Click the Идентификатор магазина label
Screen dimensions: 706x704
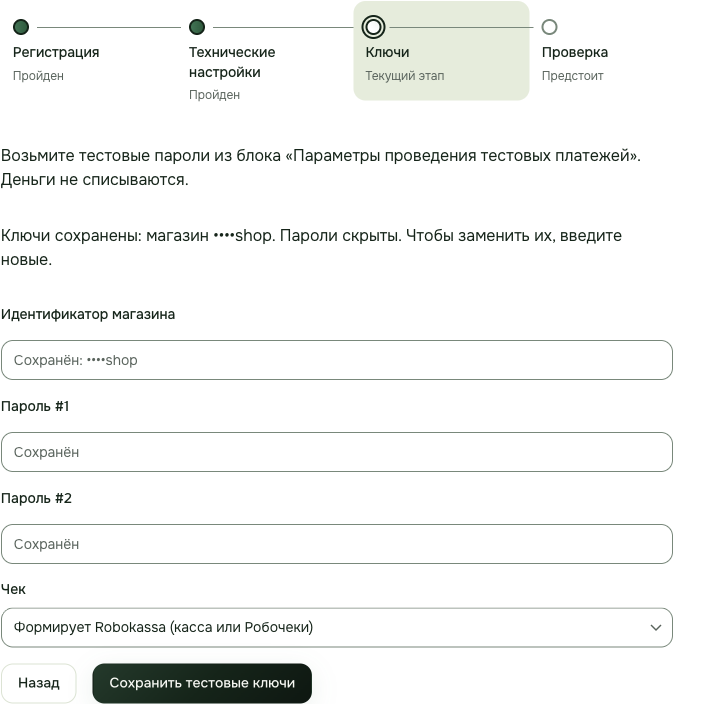[88, 314]
